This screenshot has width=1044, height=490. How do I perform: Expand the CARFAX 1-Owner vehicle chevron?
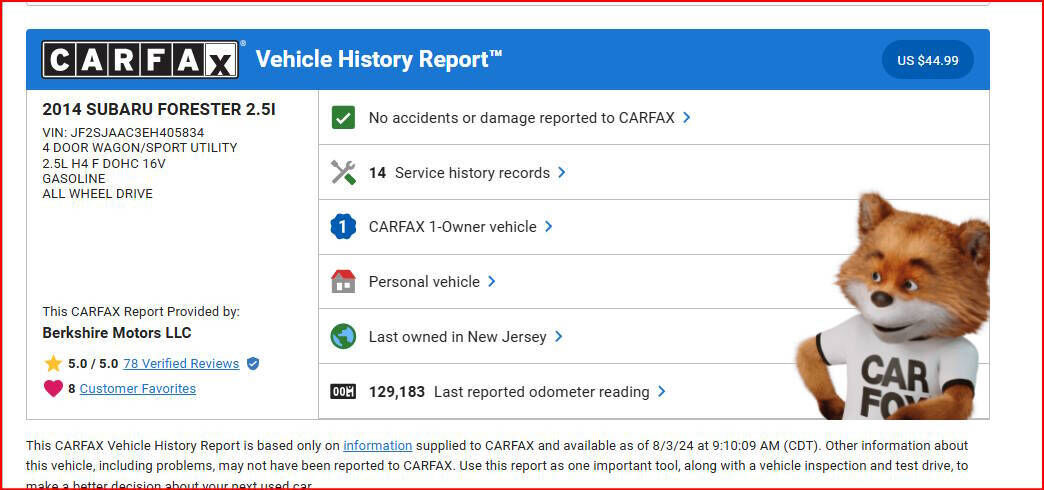pyautogui.click(x=549, y=227)
